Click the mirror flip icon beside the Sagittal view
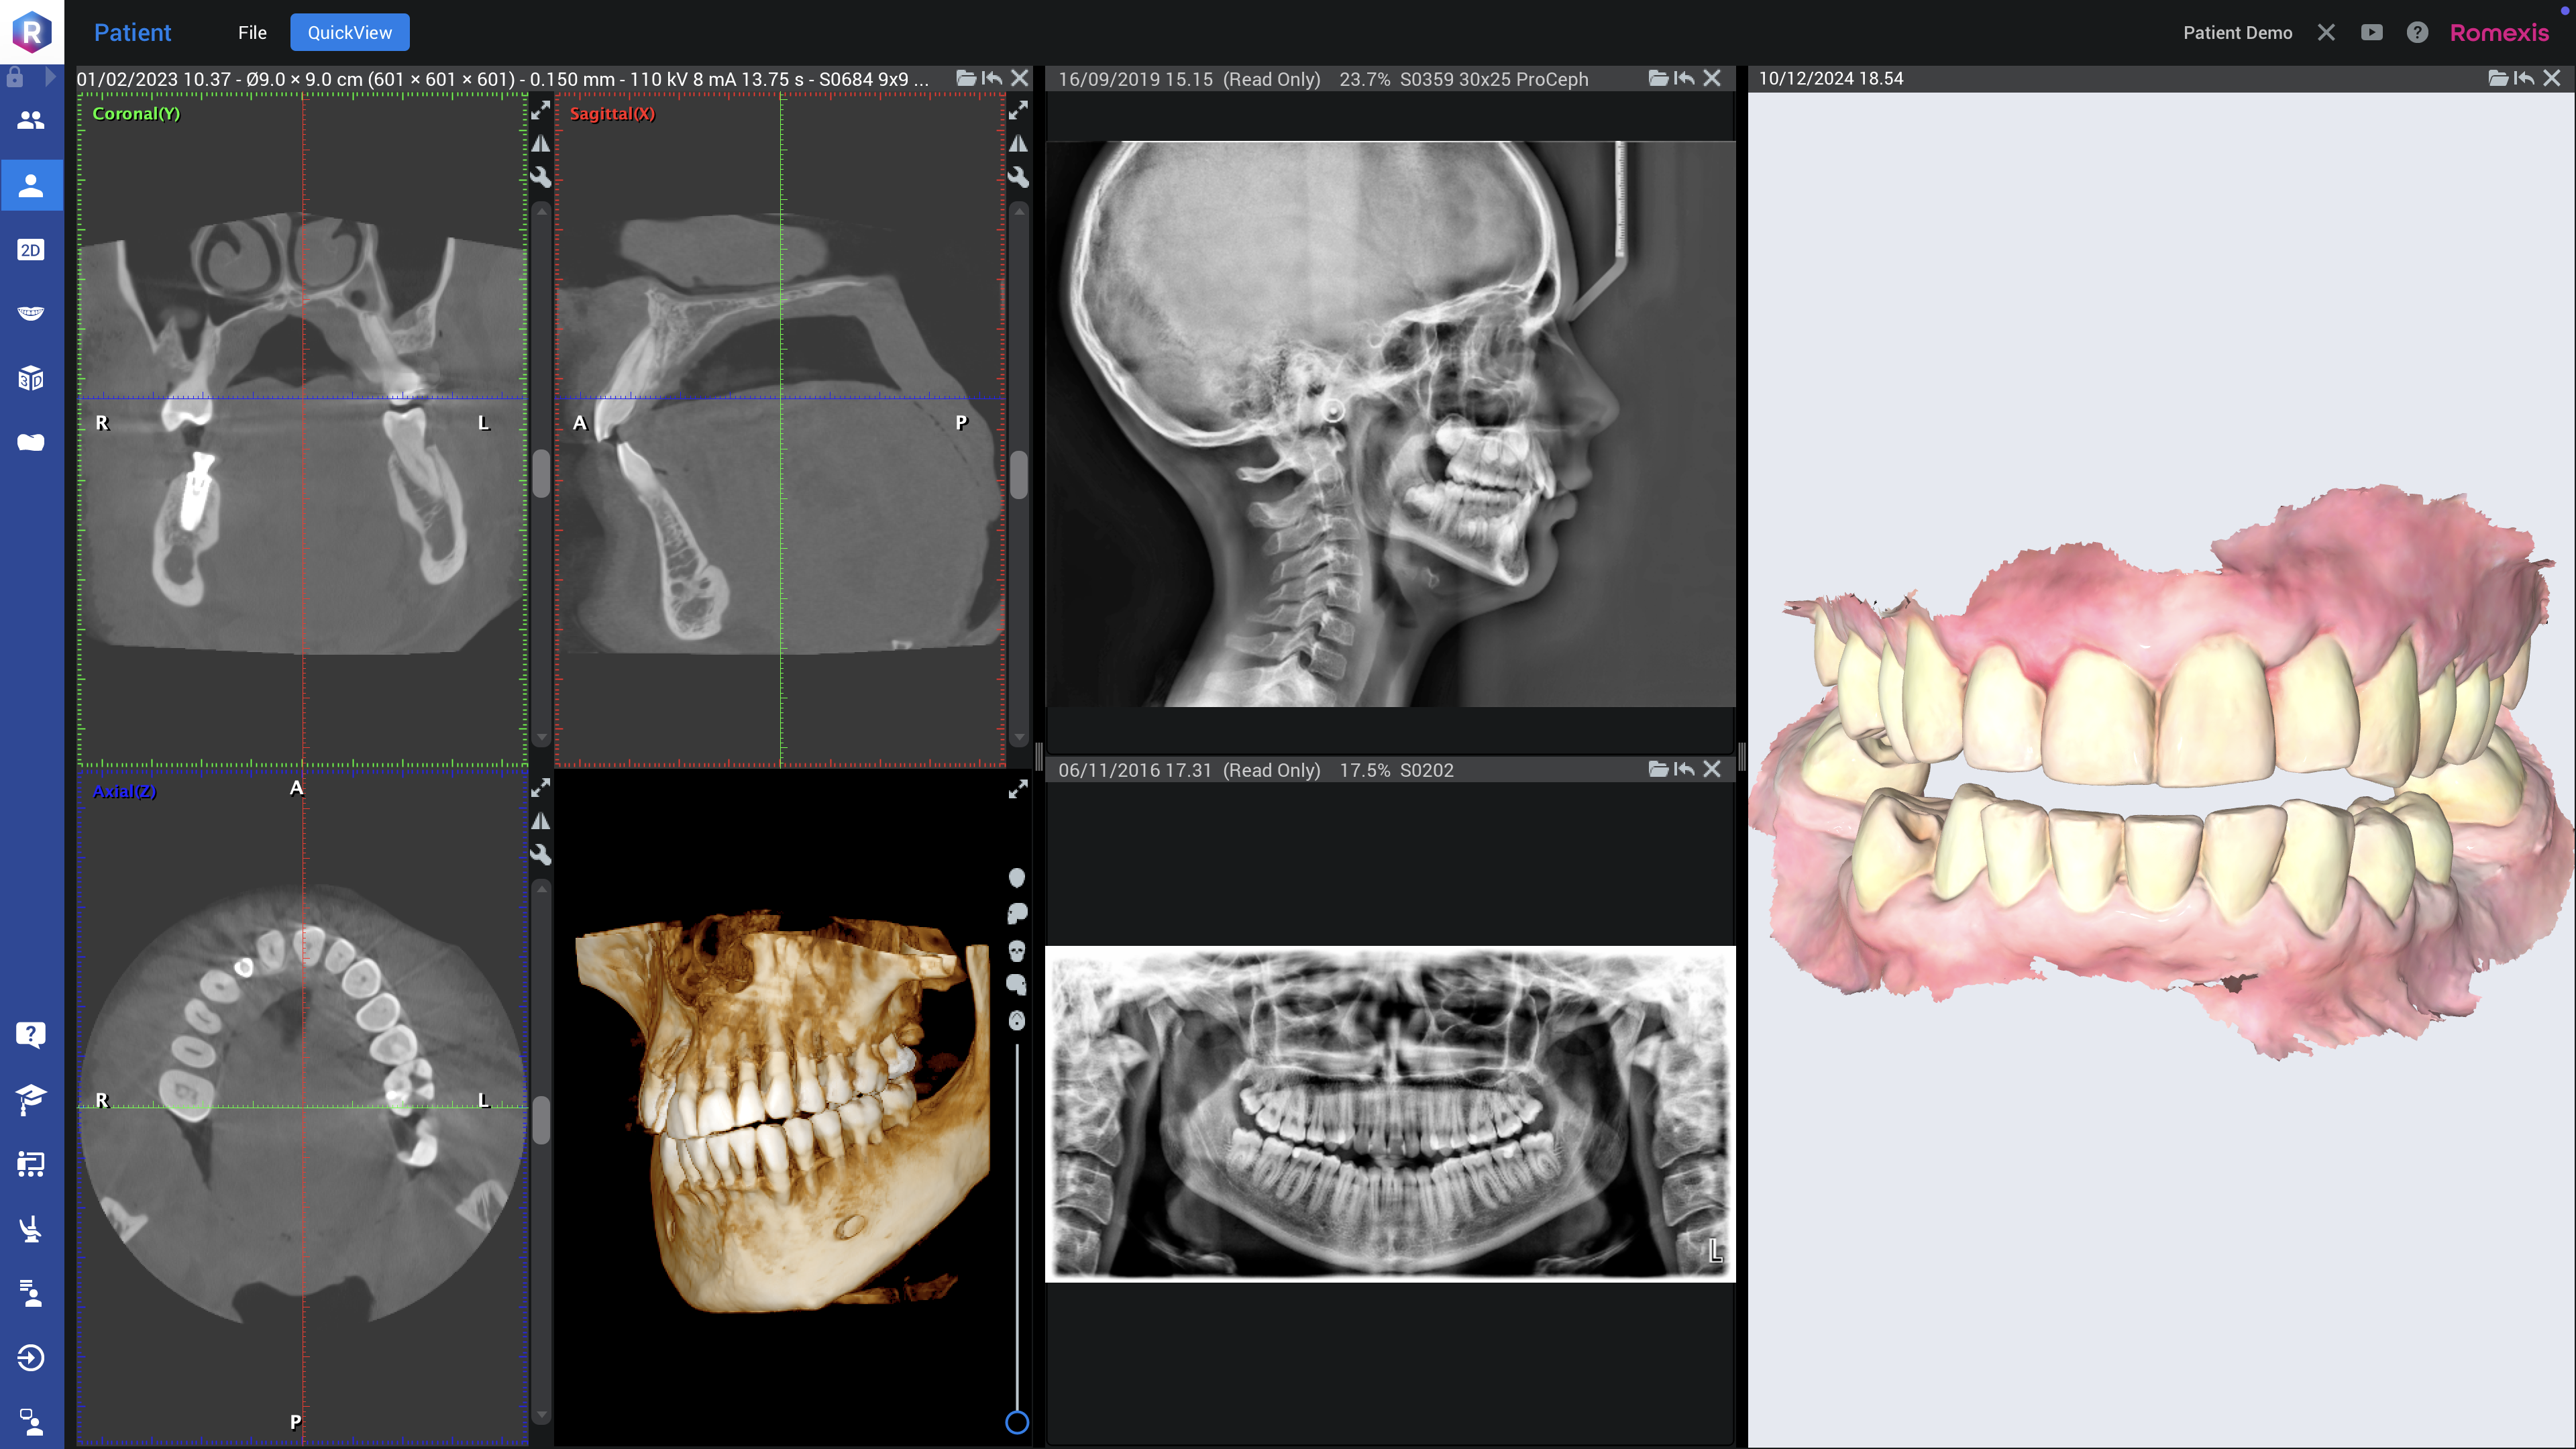 pyautogui.click(x=1018, y=144)
